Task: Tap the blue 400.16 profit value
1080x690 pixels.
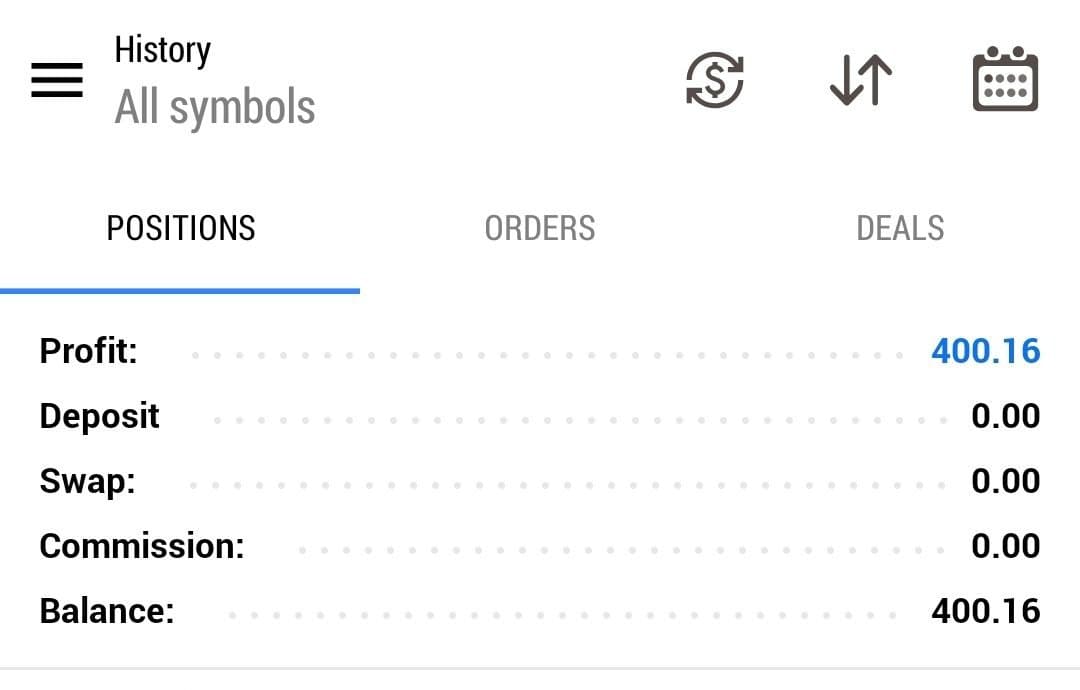Action: click(985, 351)
